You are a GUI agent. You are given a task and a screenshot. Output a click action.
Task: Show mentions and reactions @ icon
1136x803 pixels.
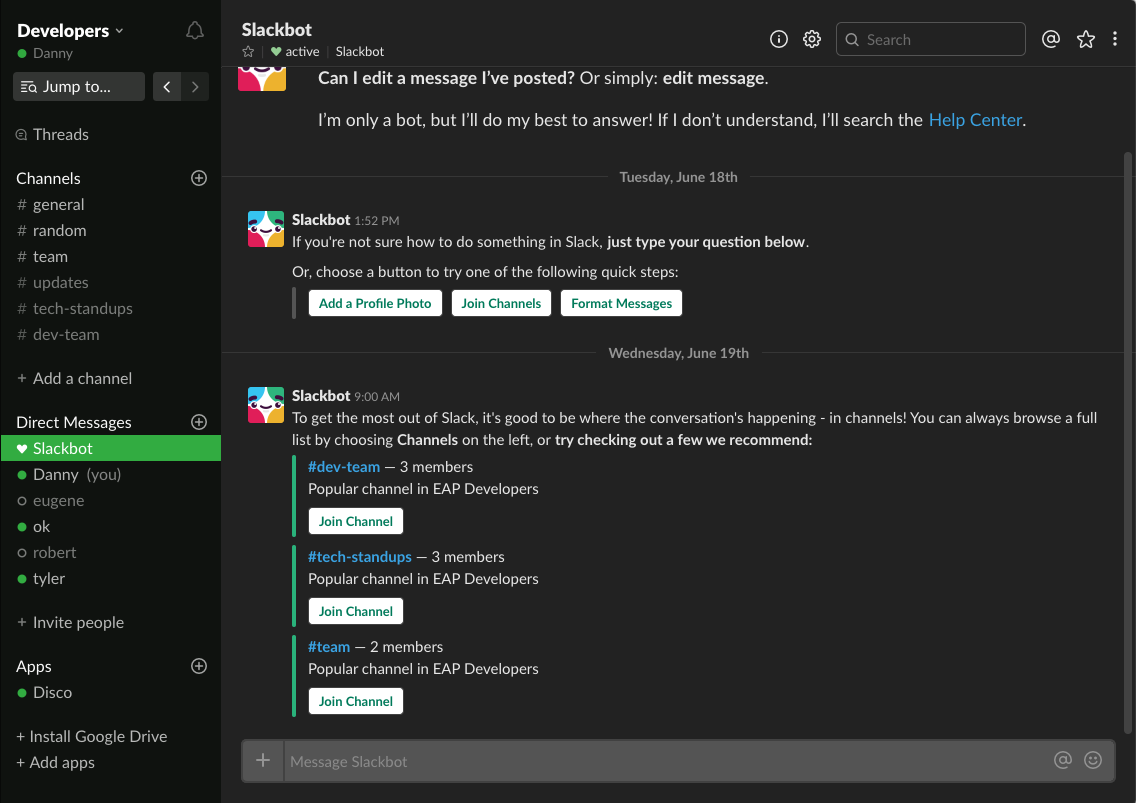pos(1051,39)
